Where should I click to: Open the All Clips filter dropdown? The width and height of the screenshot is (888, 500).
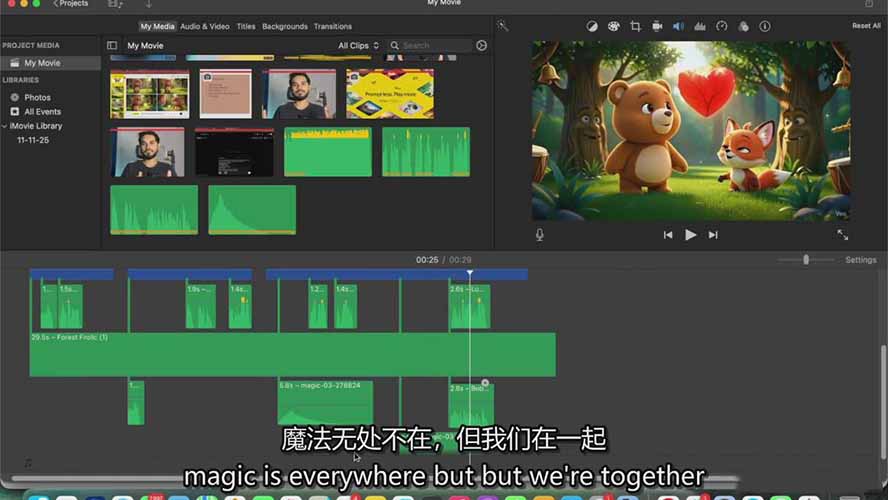pyautogui.click(x=358, y=45)
